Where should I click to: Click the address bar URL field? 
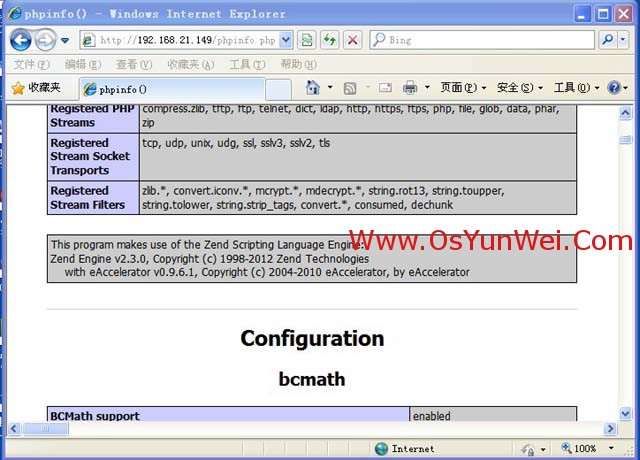click(180, 40)
